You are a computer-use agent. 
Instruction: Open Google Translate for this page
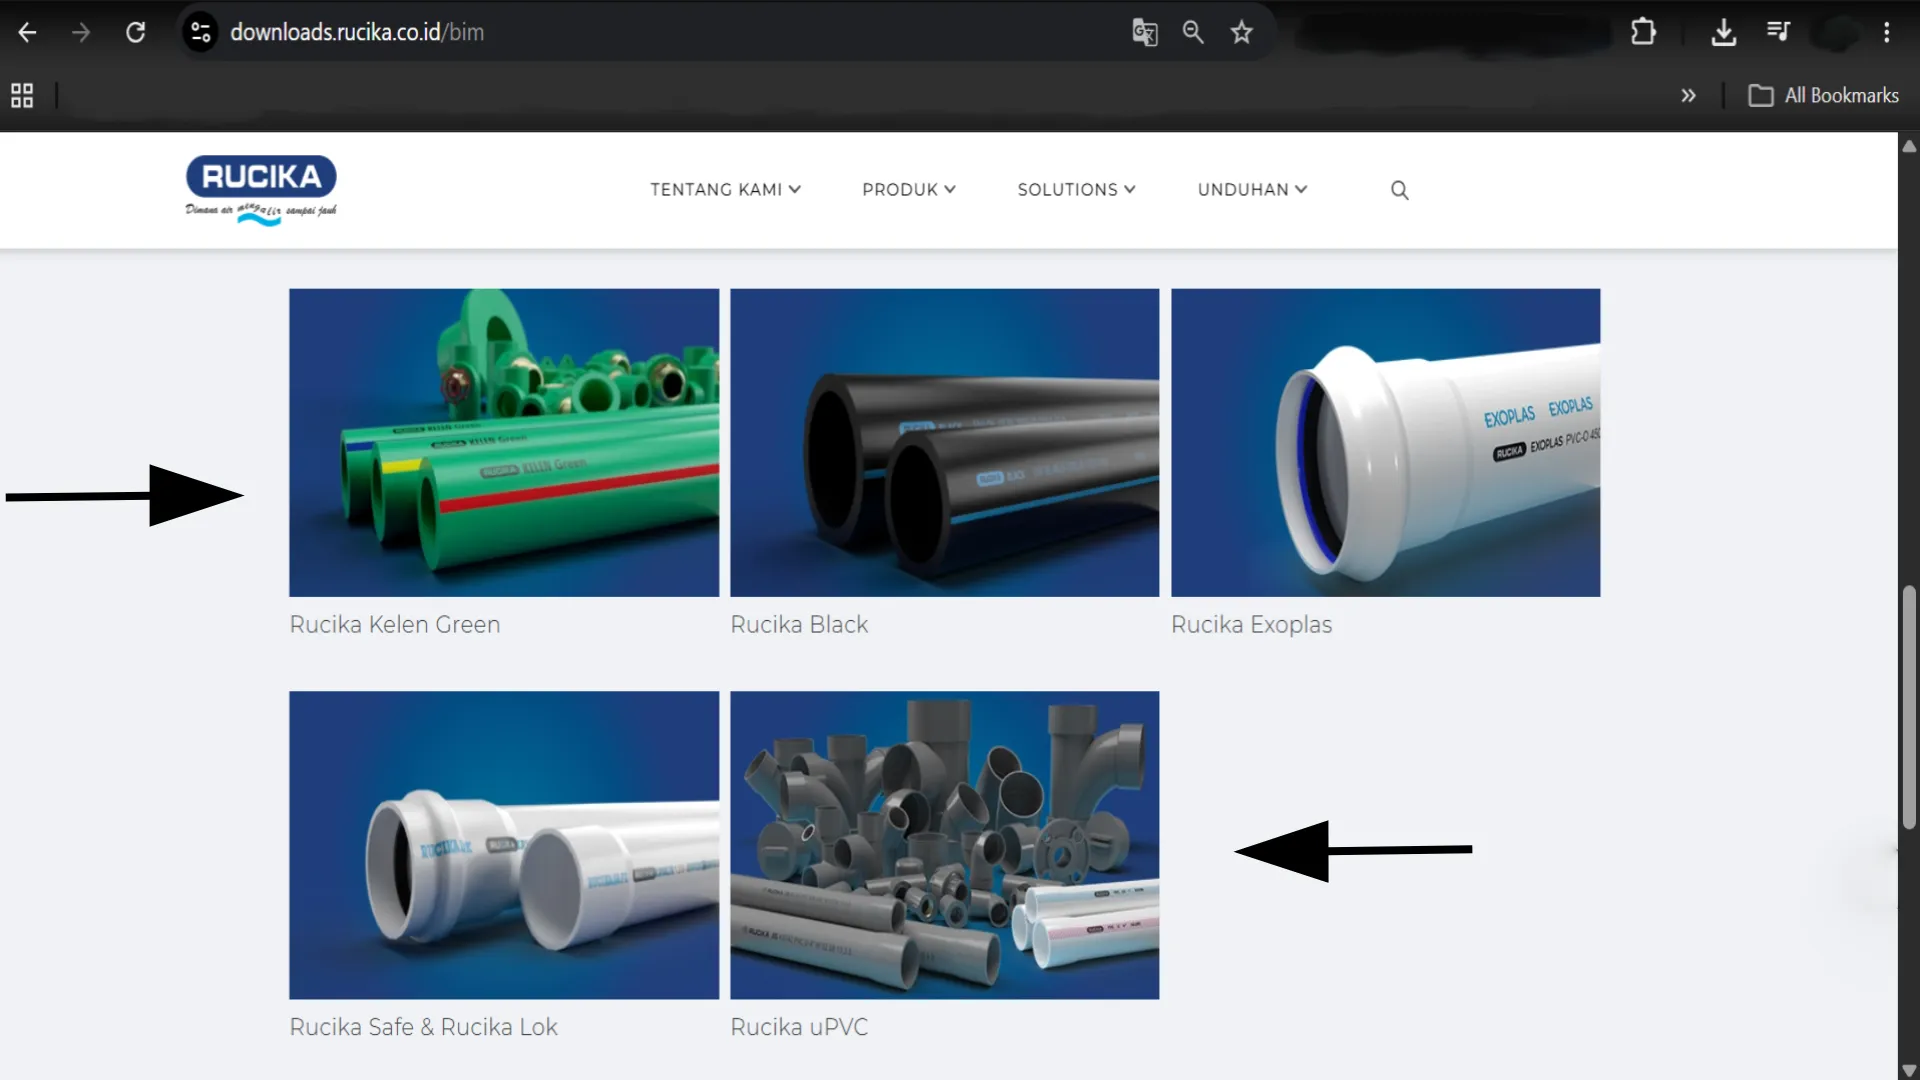pos(1144,32)
